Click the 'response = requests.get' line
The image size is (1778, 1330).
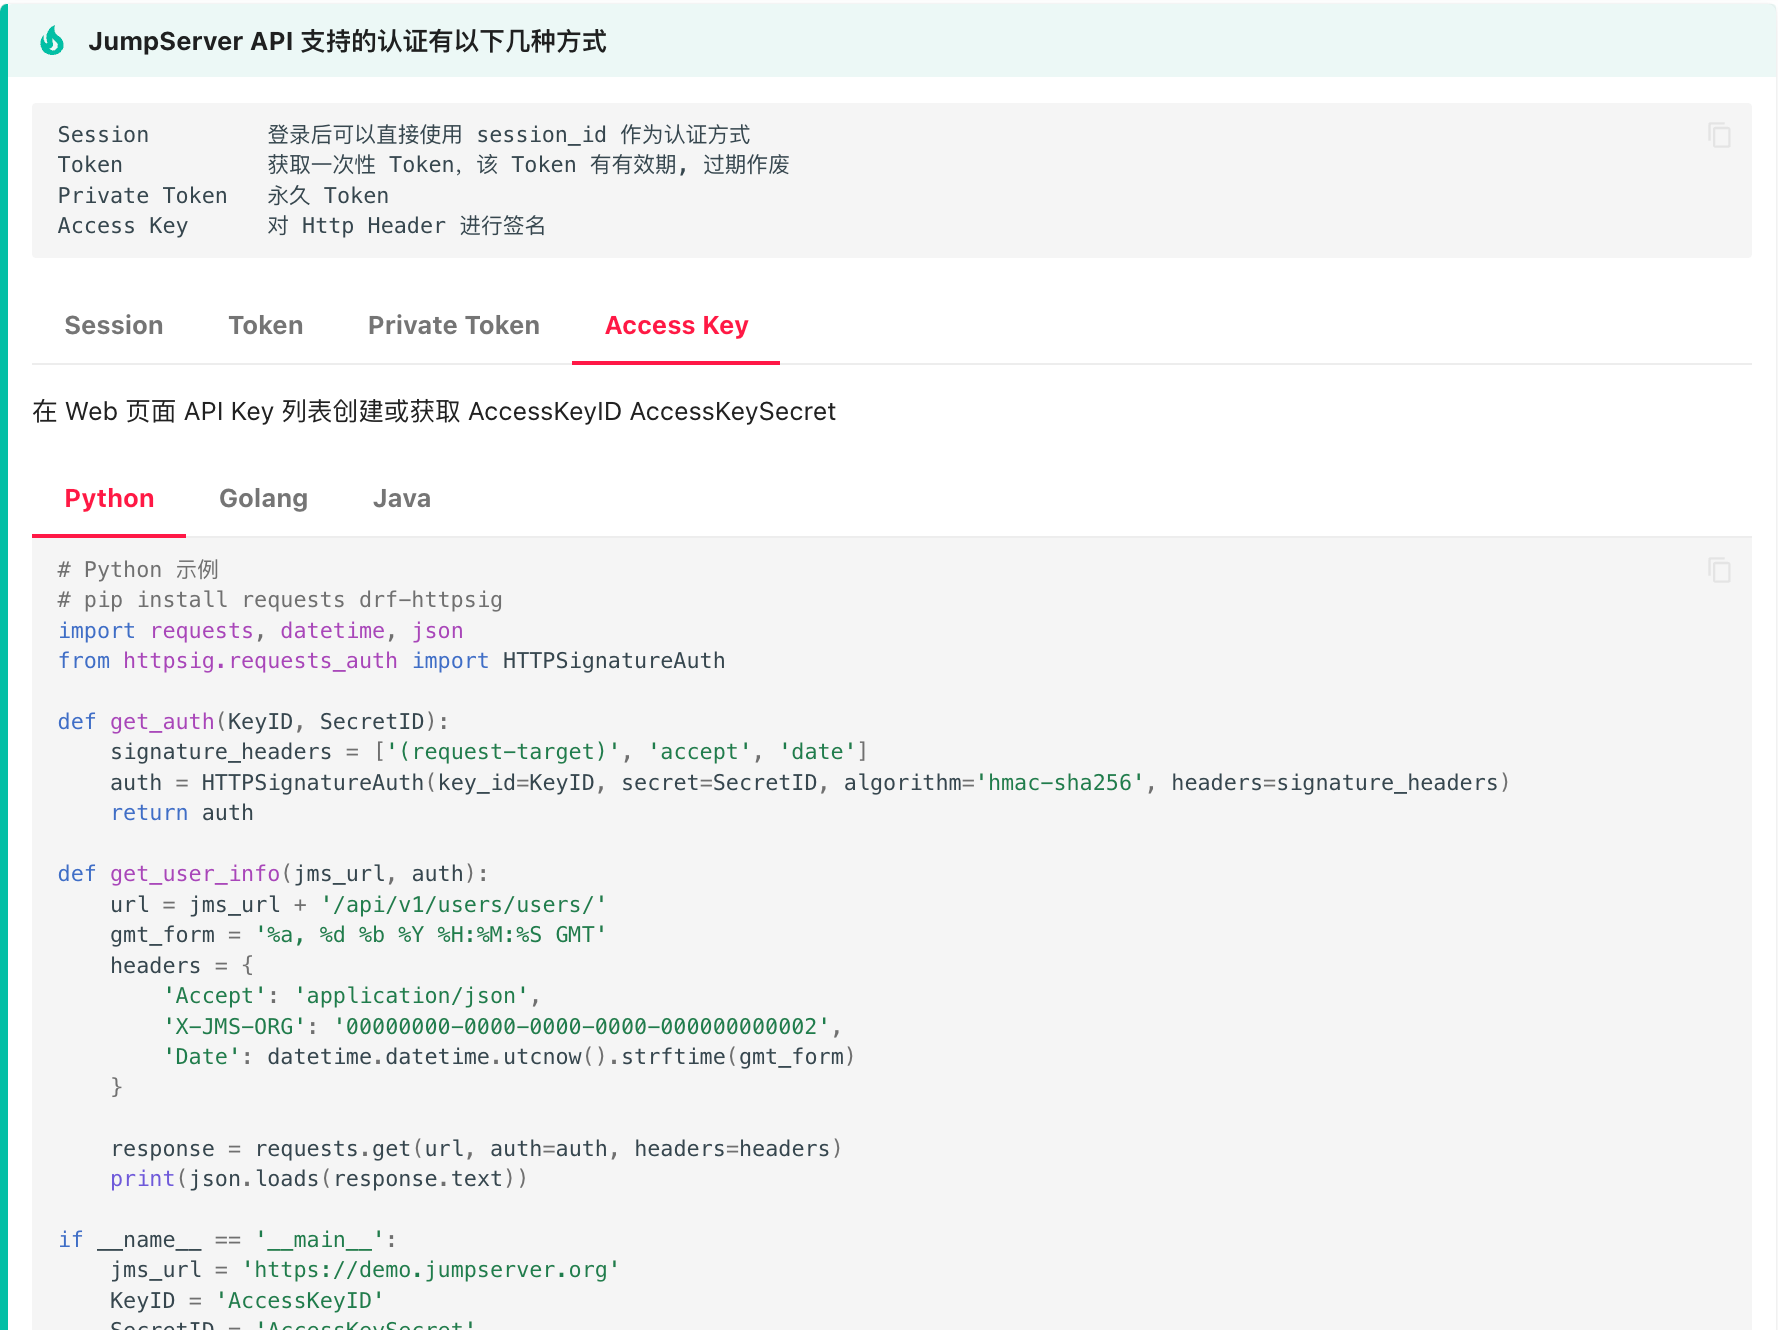point(476,1149)
